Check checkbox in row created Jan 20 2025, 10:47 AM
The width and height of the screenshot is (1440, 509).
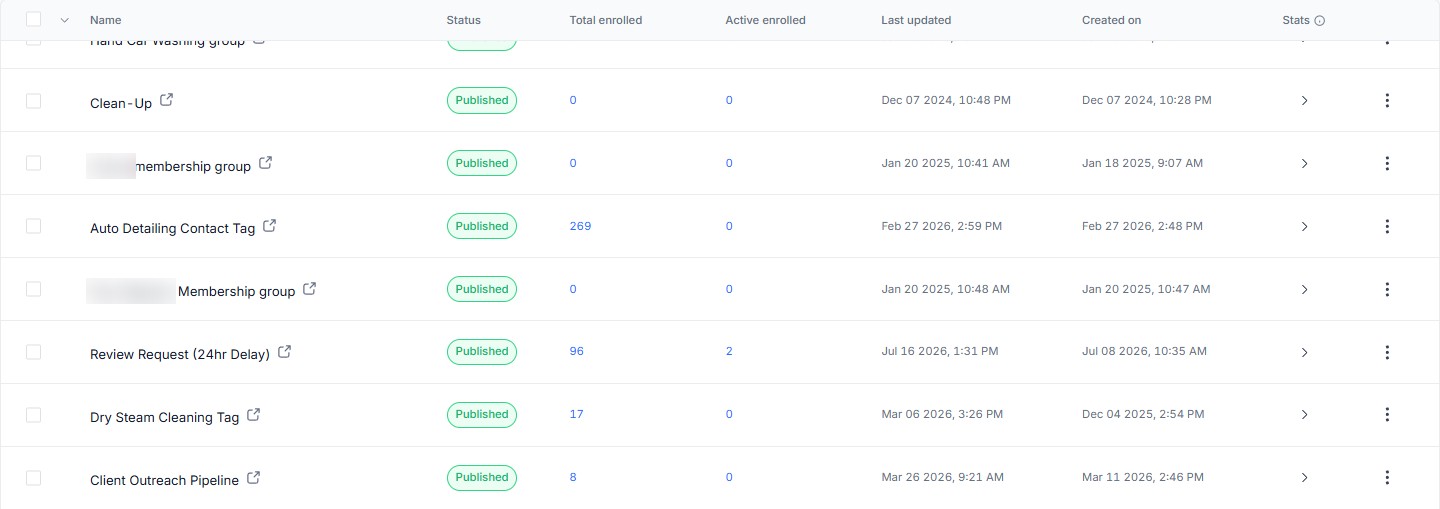coord(34,289)
